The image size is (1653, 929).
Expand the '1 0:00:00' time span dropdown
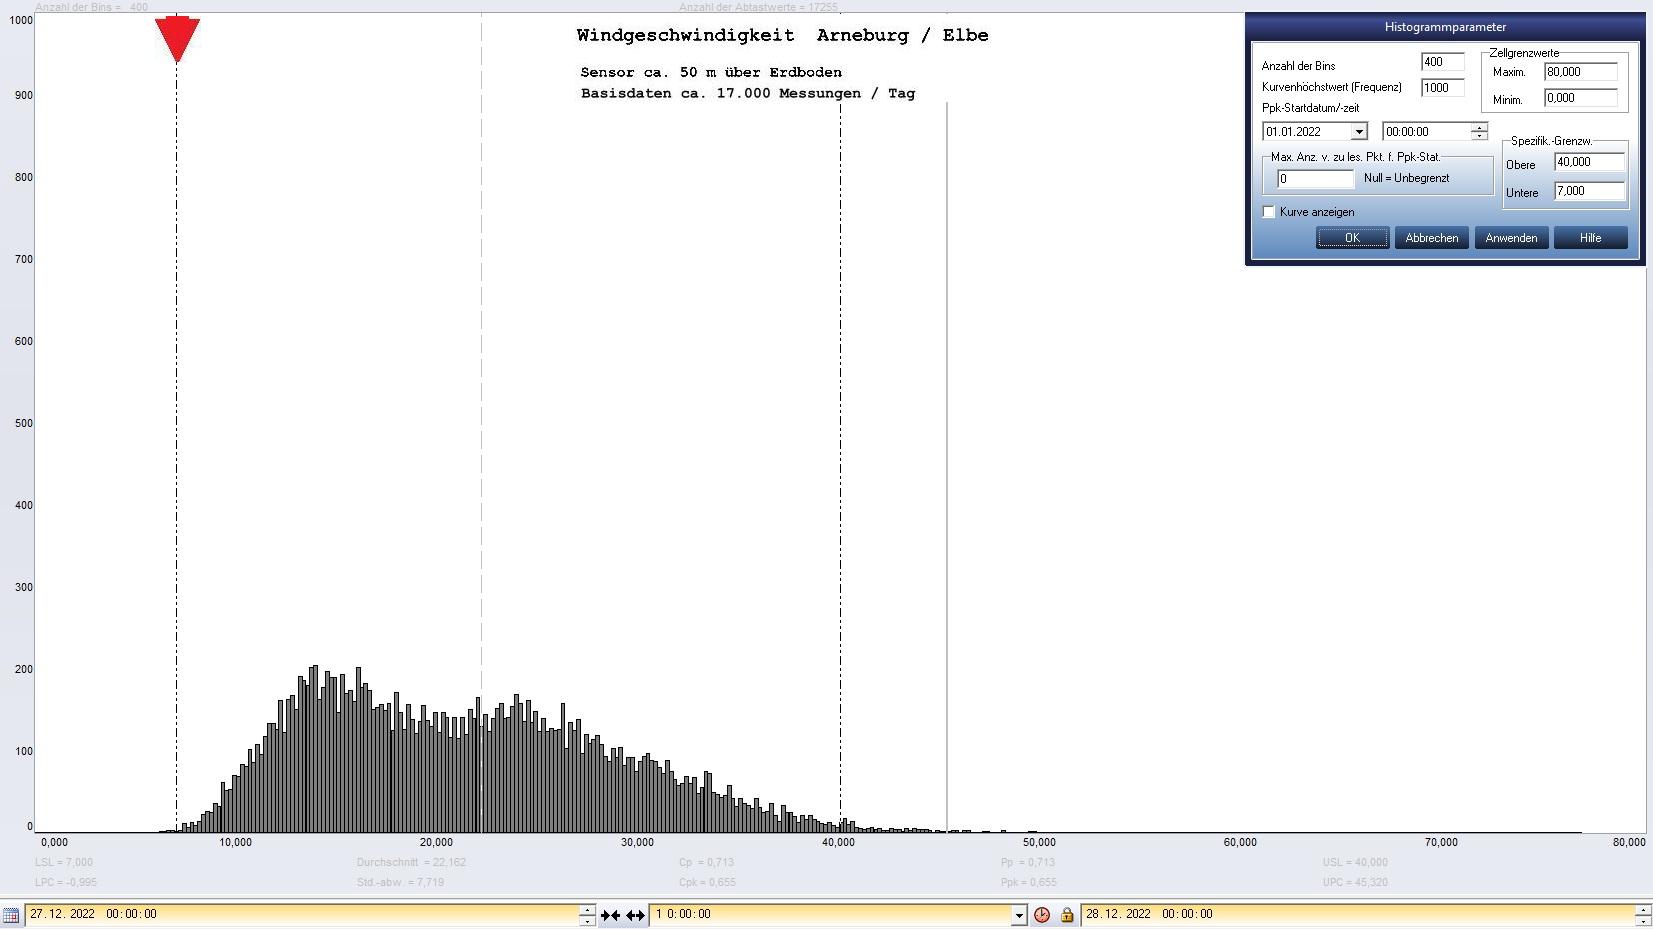pos(1018,915)
